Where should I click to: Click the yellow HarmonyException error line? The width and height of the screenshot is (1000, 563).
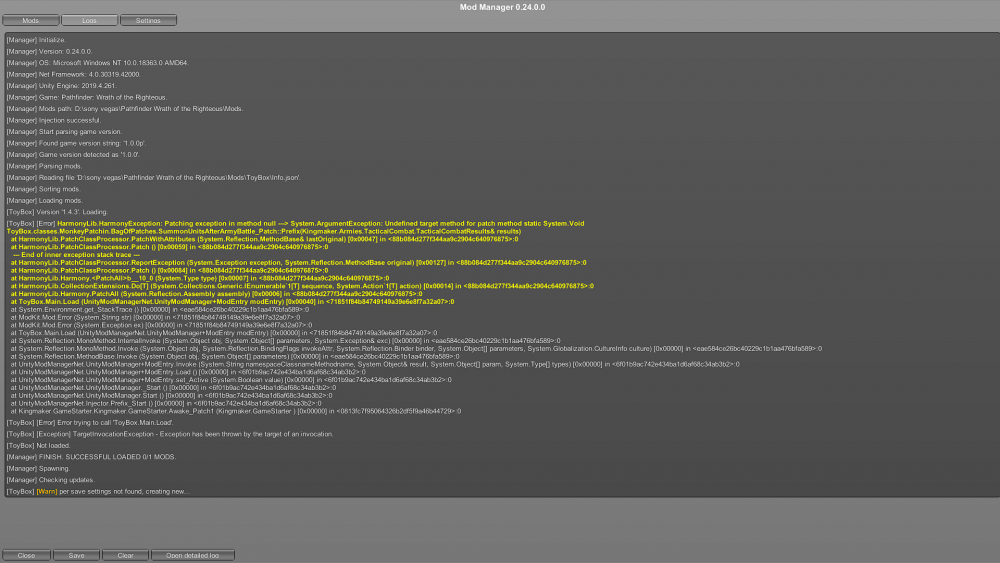pyautogui.click(x=295, y=223)
